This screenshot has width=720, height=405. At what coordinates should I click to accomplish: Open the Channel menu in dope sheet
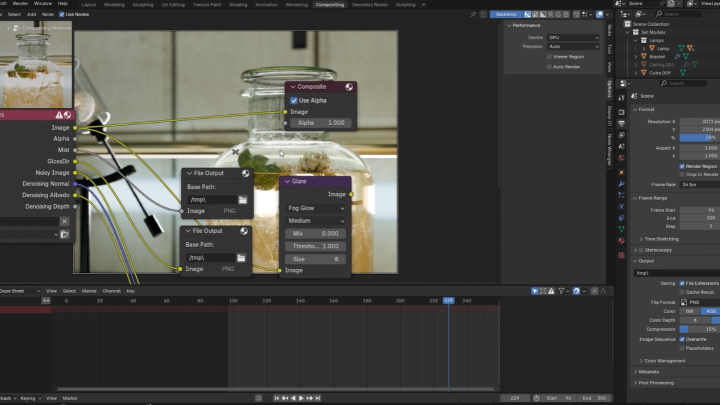[112, 291]
